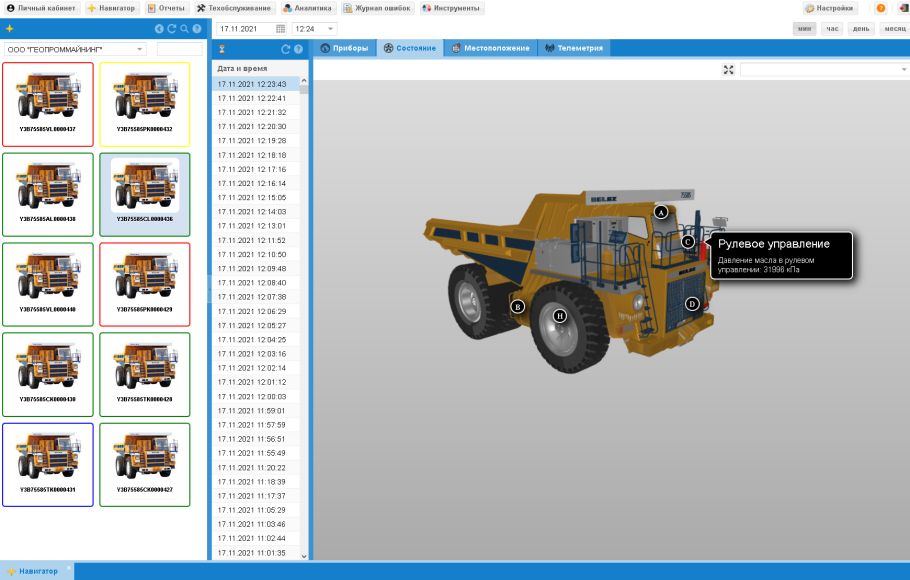Image resolution: width=910 pixels, height=580 pixels.
Task: Click the back arrow icon in navigator header
Action: click(x=159, y=28)
